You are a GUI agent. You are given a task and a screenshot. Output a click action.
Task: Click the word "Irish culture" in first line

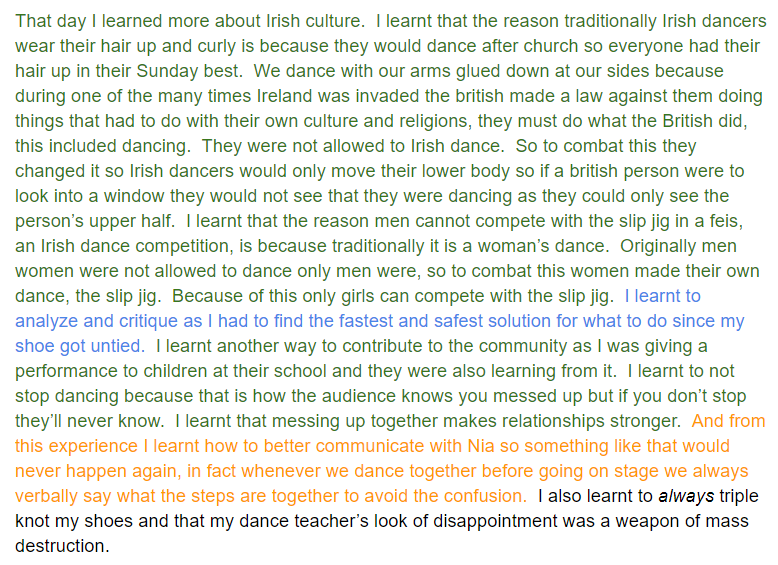click(x=314, y=21)
